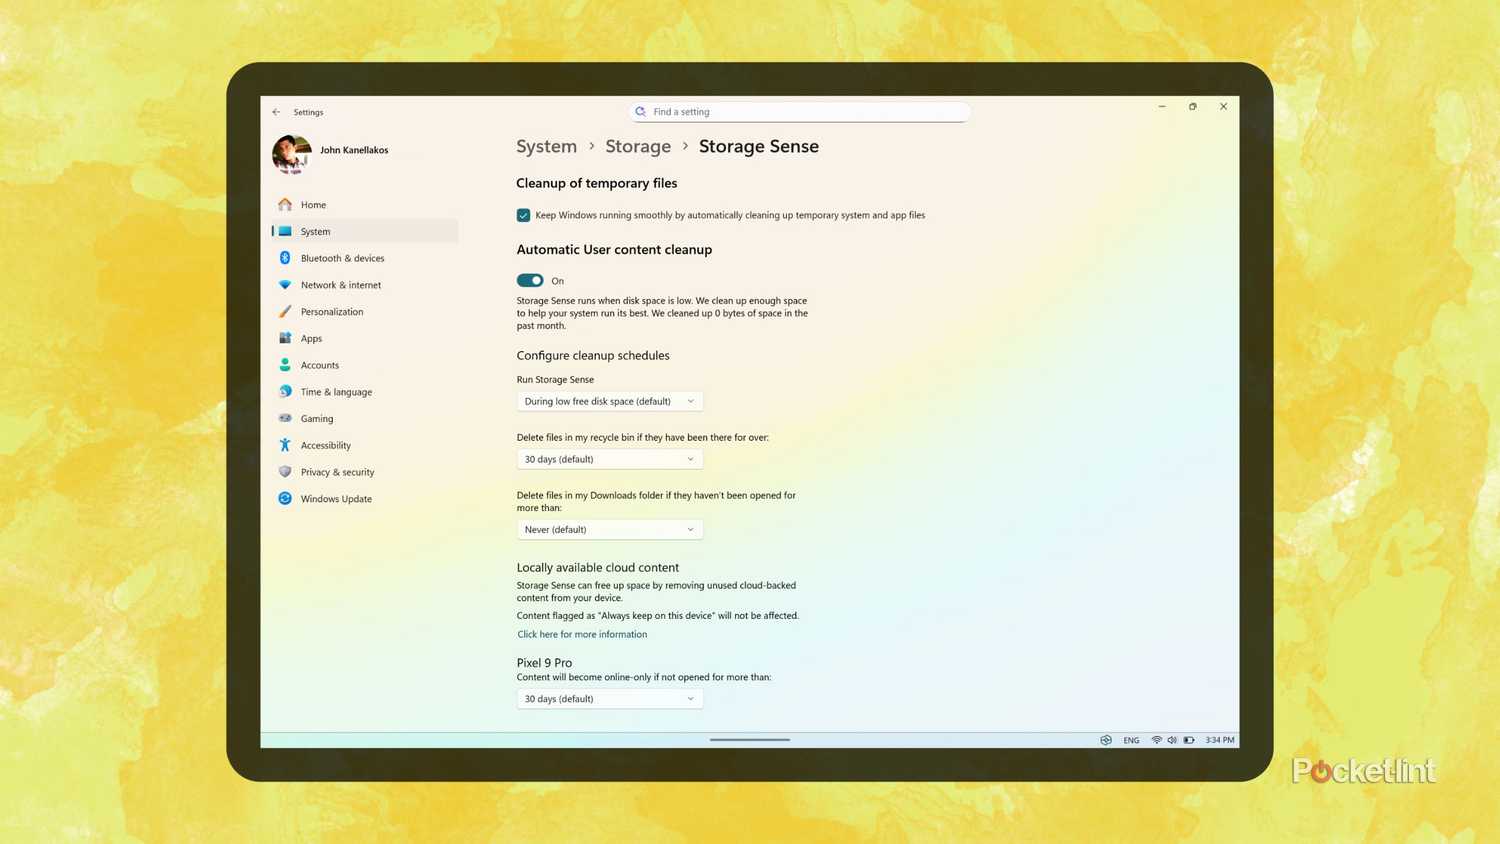The image size is (1500, 844).
Task: Open Accessibility settings in the sidebar
Action: (x=325, y=445)
